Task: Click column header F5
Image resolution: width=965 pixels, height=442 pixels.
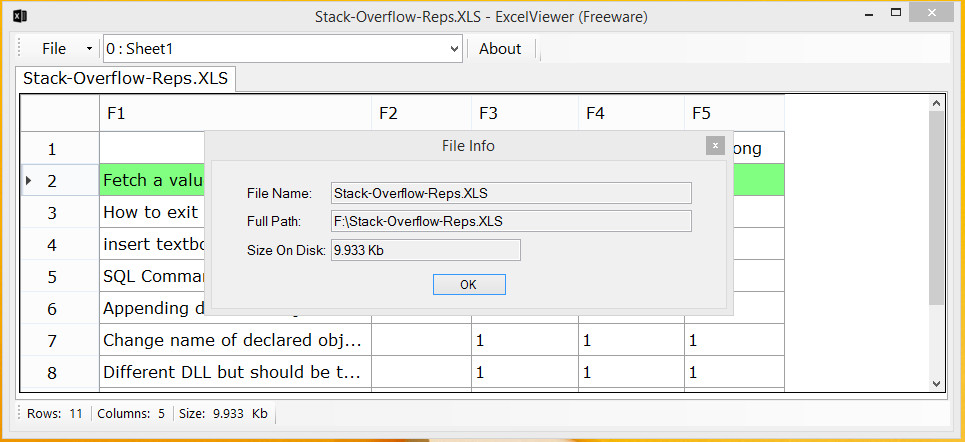Action: 734,113
